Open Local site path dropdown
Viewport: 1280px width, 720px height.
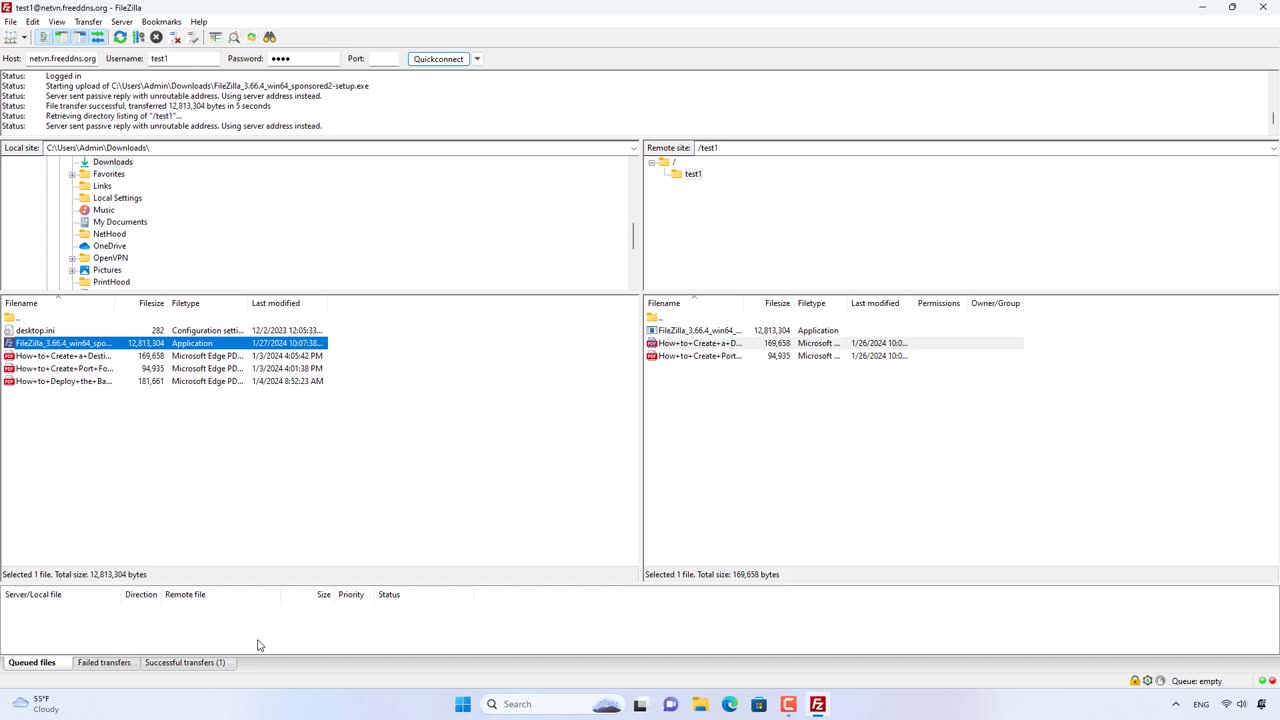[x=633, y=148]
